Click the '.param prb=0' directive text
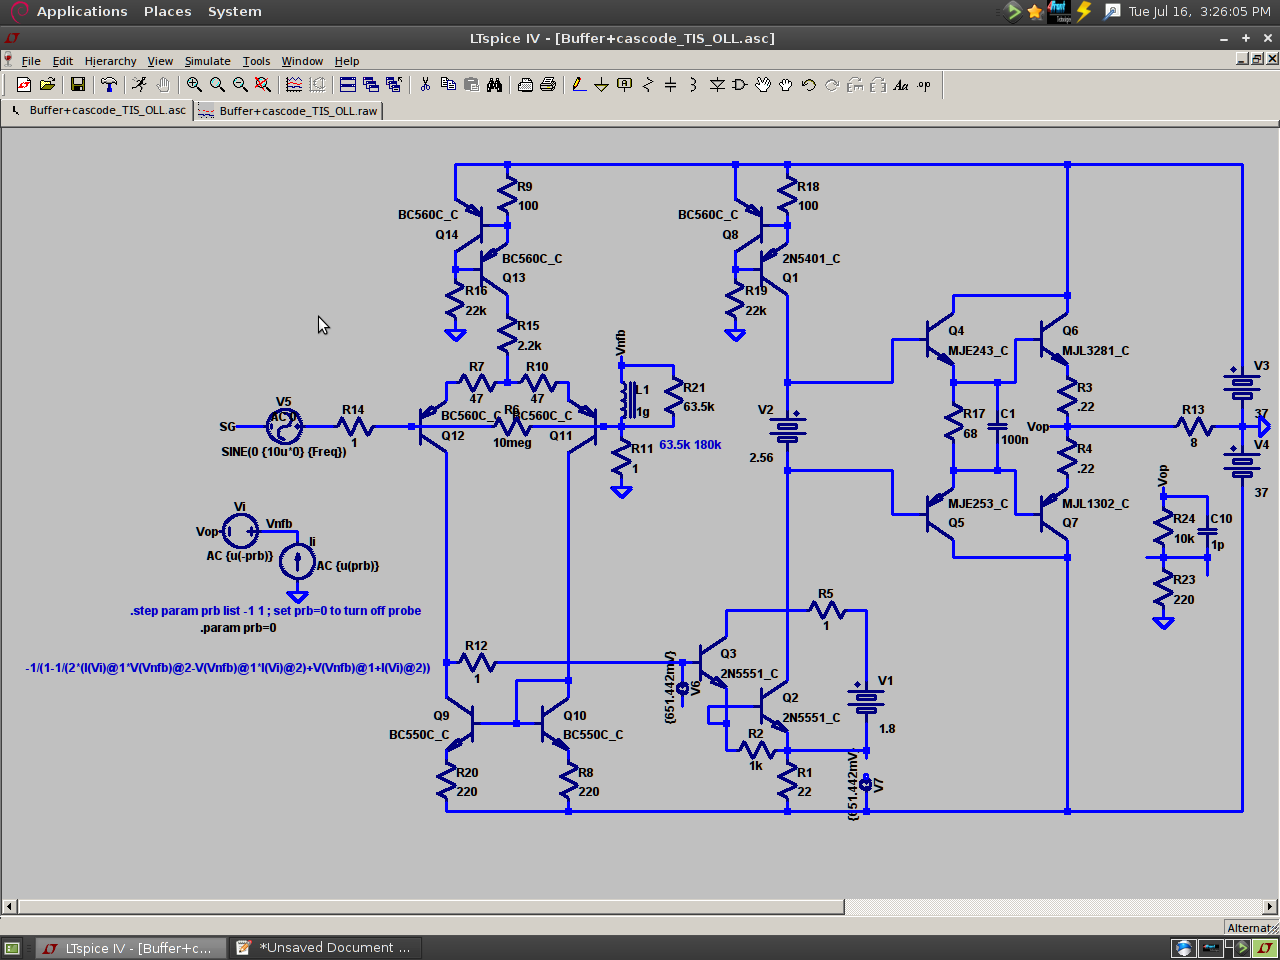Viewport: 1280px width, 960px height. pyautogui.click(x=238, y=628)
